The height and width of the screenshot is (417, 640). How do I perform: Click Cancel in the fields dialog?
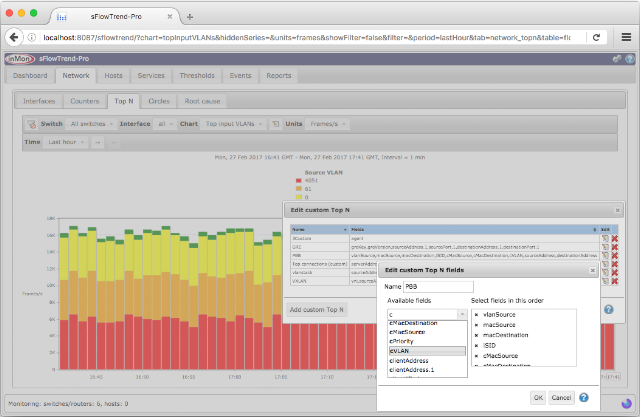[561, 397]
